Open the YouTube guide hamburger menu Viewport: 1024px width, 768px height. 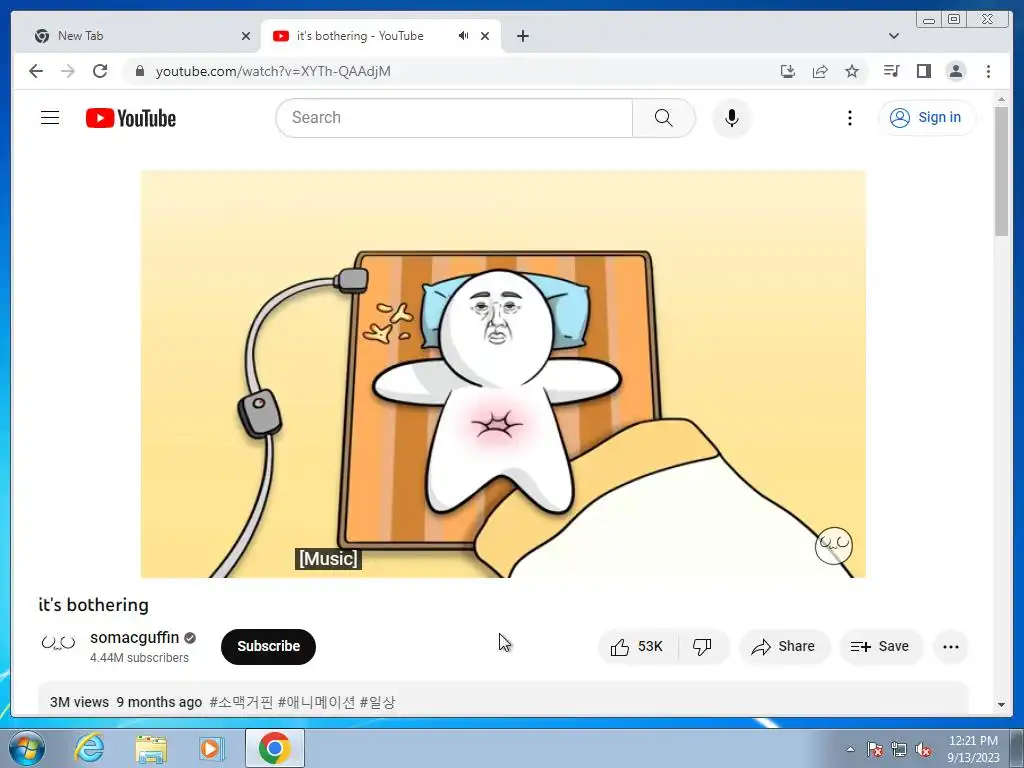click(x=50, y=118)
